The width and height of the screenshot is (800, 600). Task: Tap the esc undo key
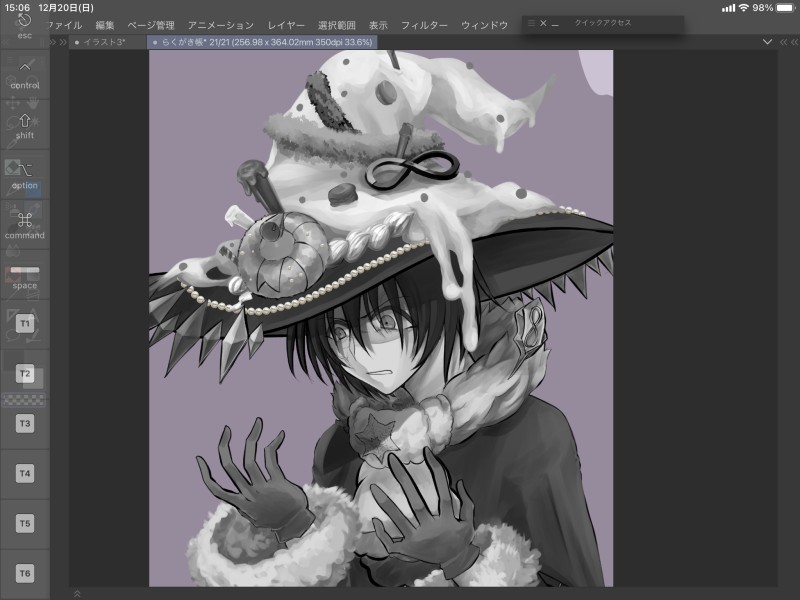(x=24, y=27)
